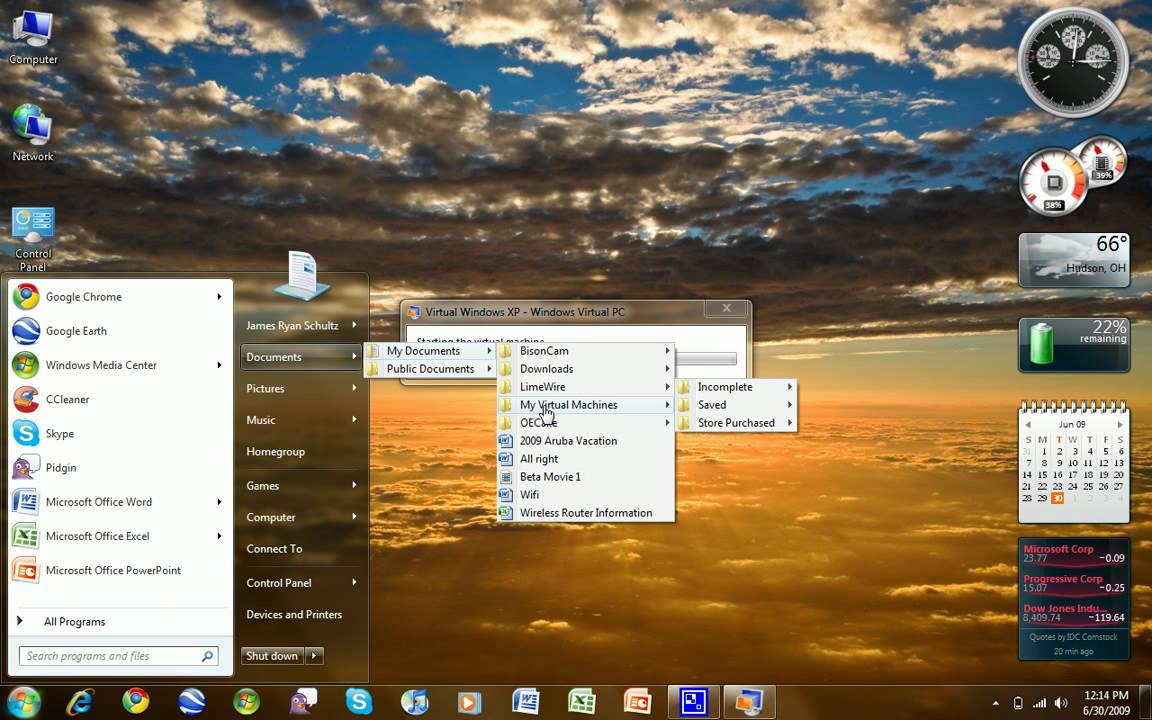Click the battery icon in system tray

point(1018,703)
